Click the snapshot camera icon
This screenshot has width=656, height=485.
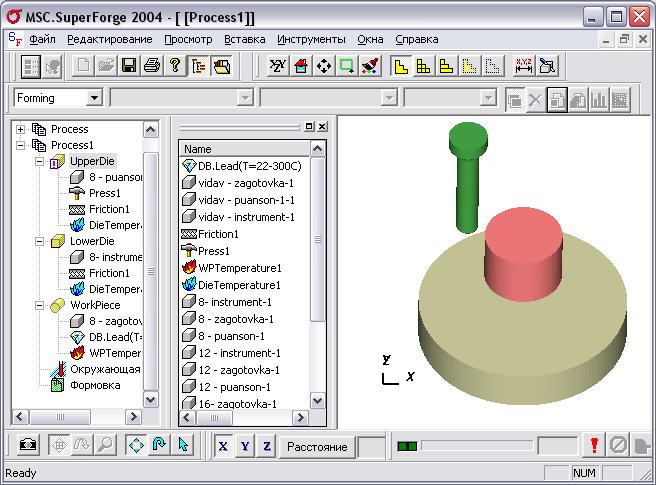point(28,444)
